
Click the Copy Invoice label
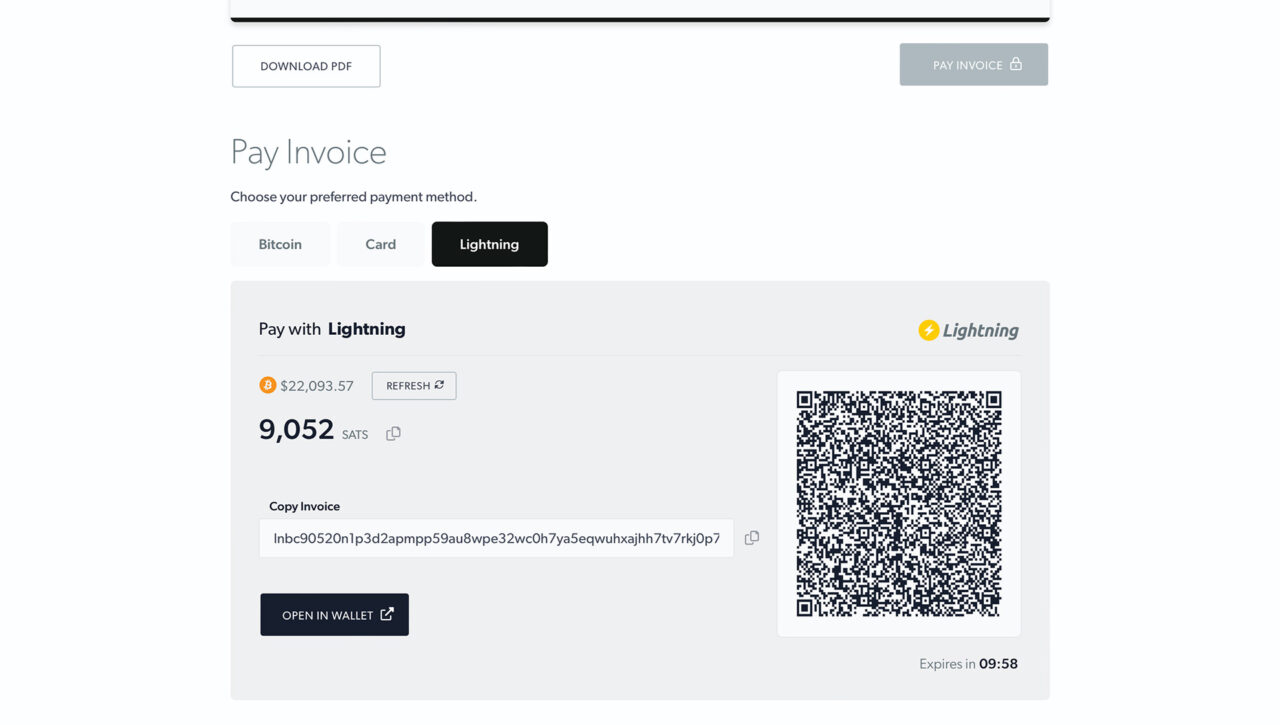point(304,506)
